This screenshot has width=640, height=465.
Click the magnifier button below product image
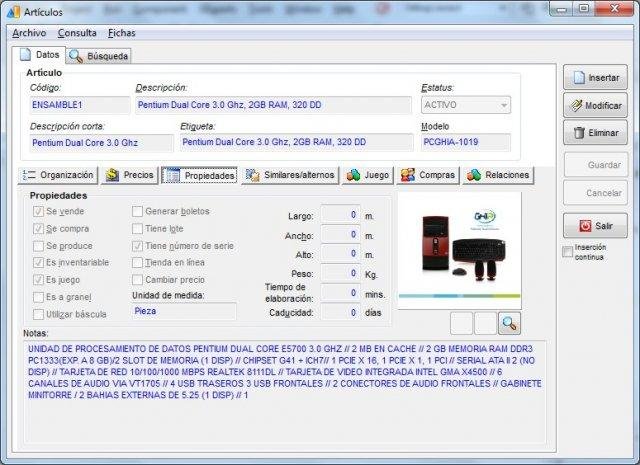tap(509, 323)
